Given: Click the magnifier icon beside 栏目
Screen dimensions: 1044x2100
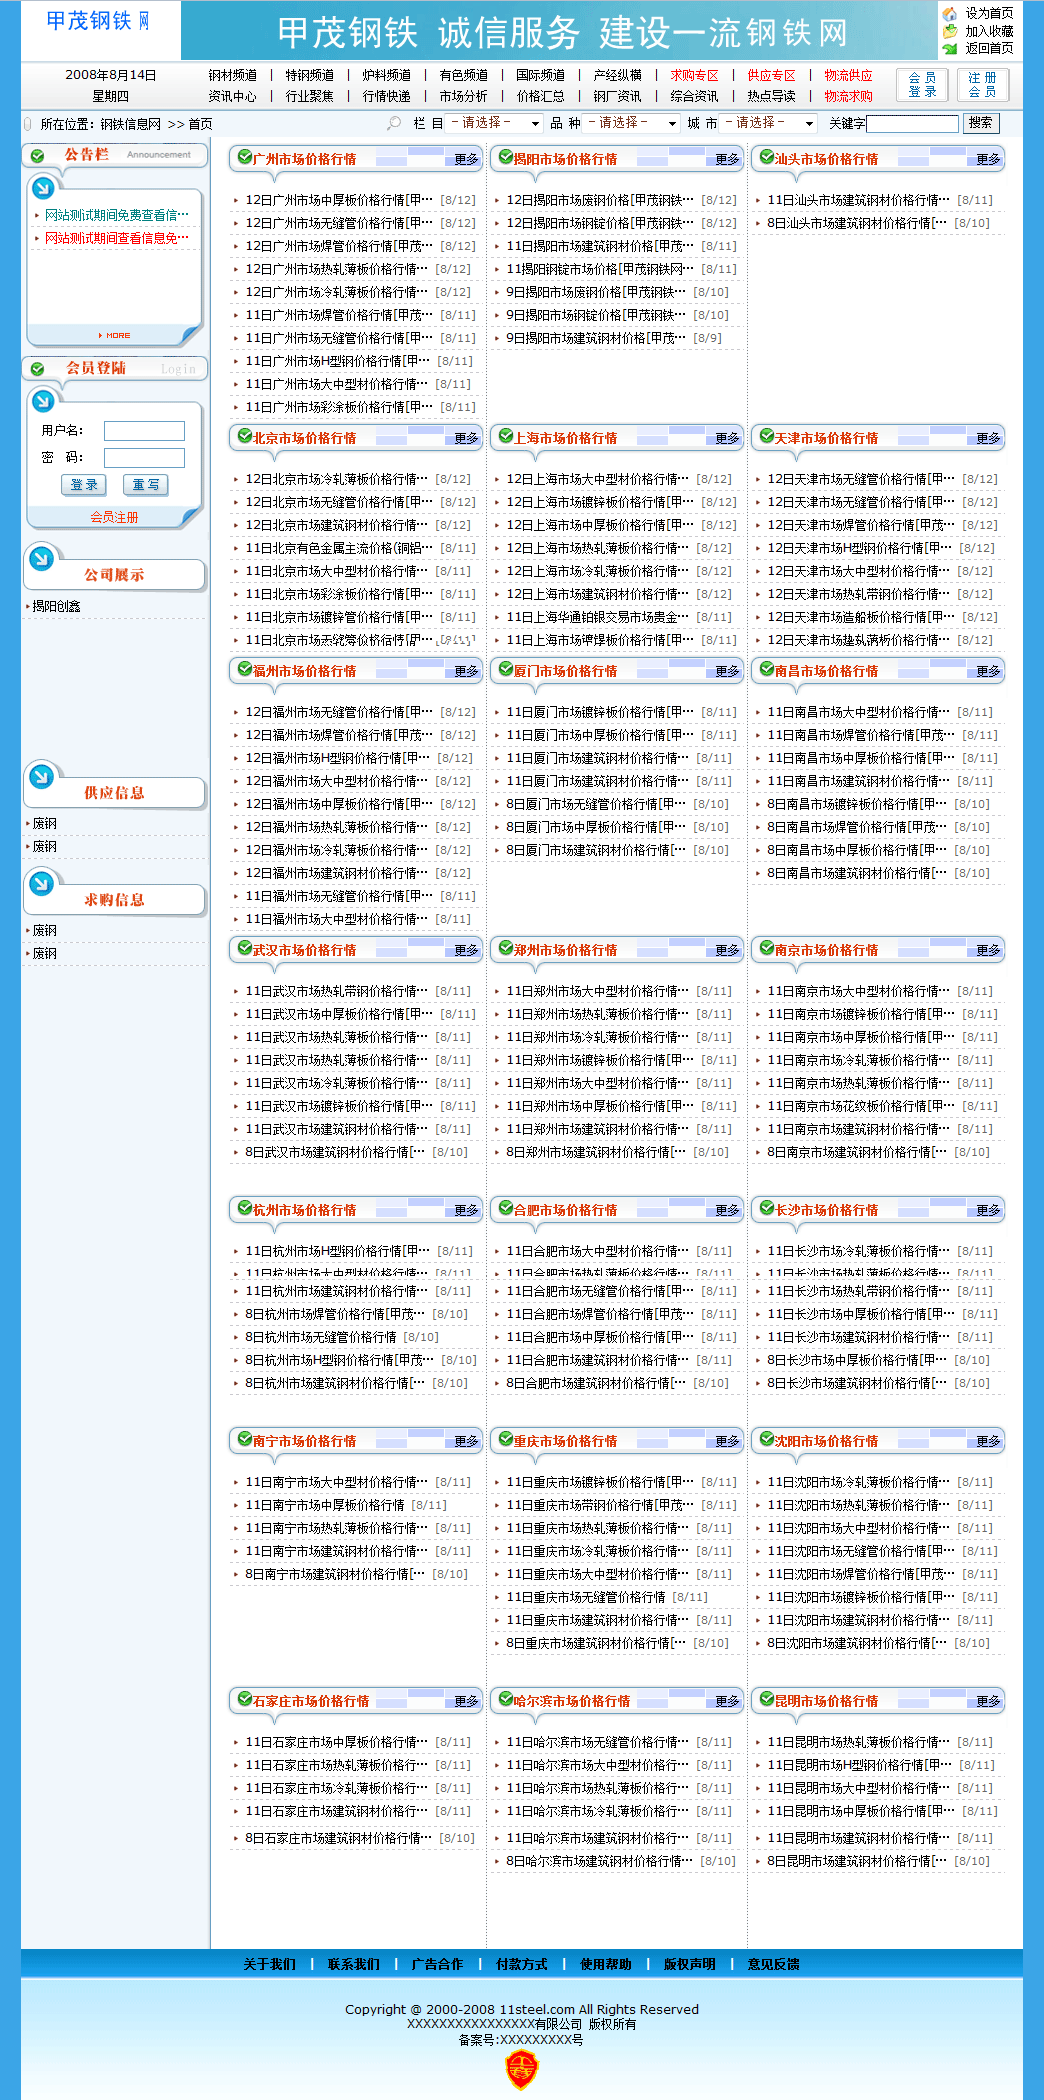Looking at the screenshot, I should (394, 123).
